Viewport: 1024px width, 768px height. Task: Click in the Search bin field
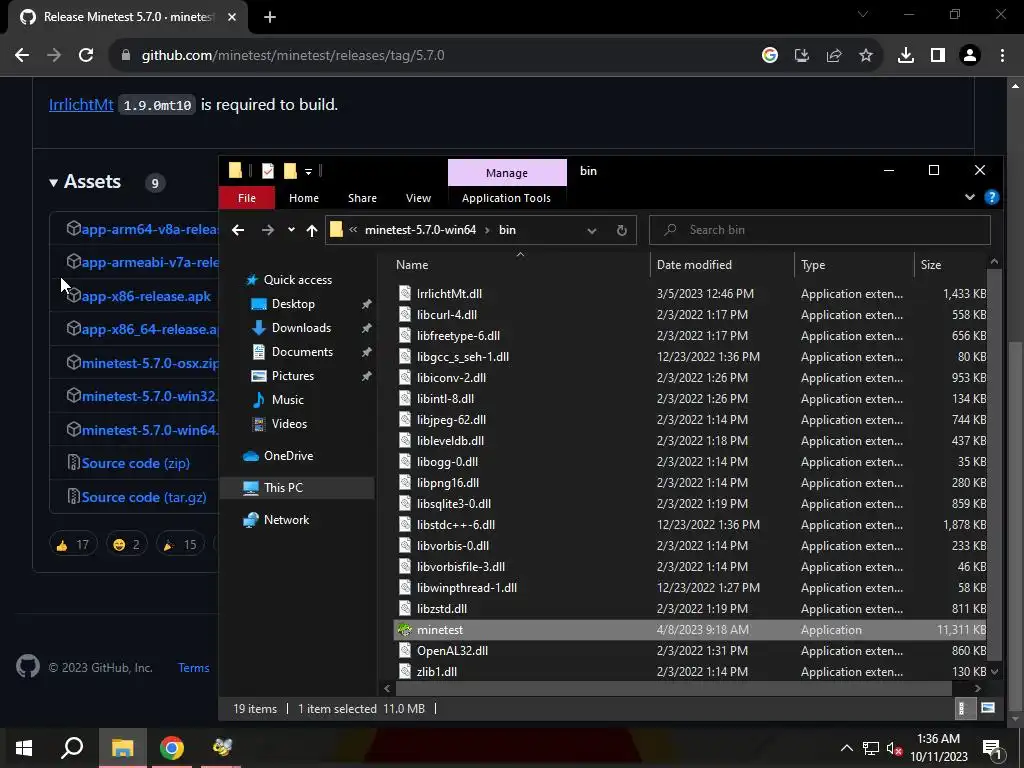pyautogui.click(x=820, y=230)
